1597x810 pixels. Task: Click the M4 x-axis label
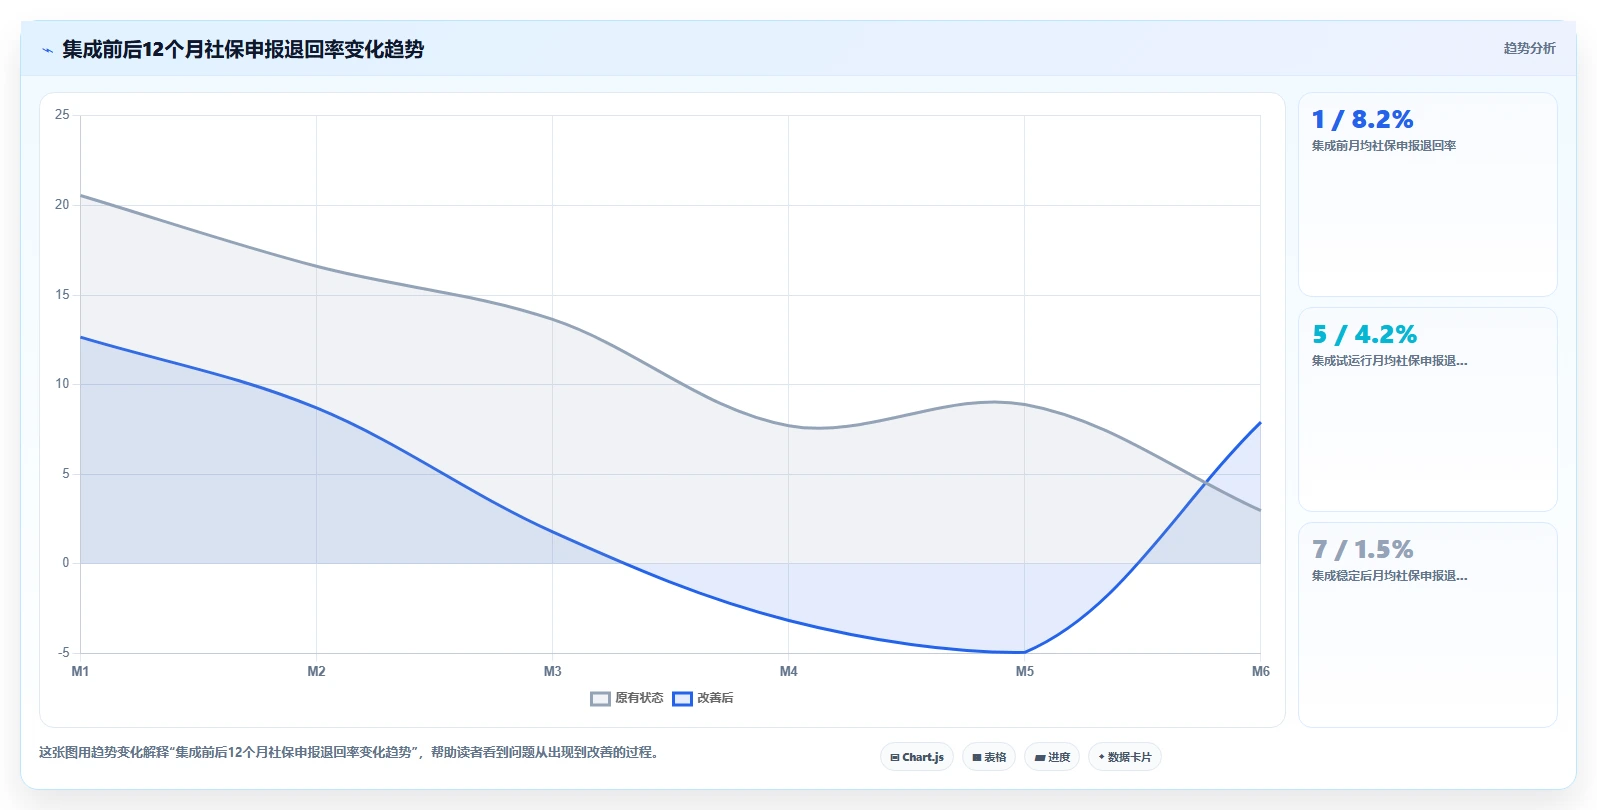[788, 671]
